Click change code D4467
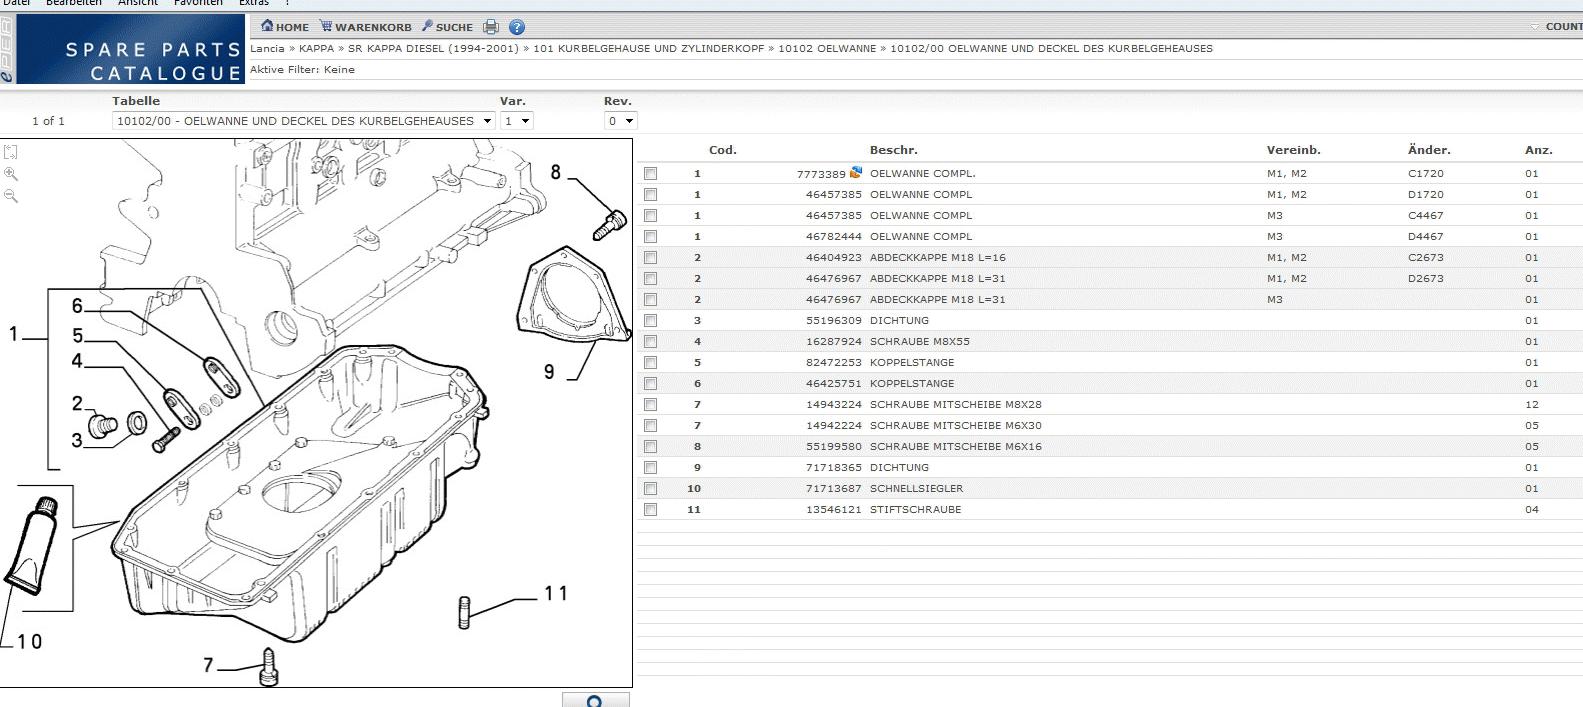 [x=1425, y=237]
